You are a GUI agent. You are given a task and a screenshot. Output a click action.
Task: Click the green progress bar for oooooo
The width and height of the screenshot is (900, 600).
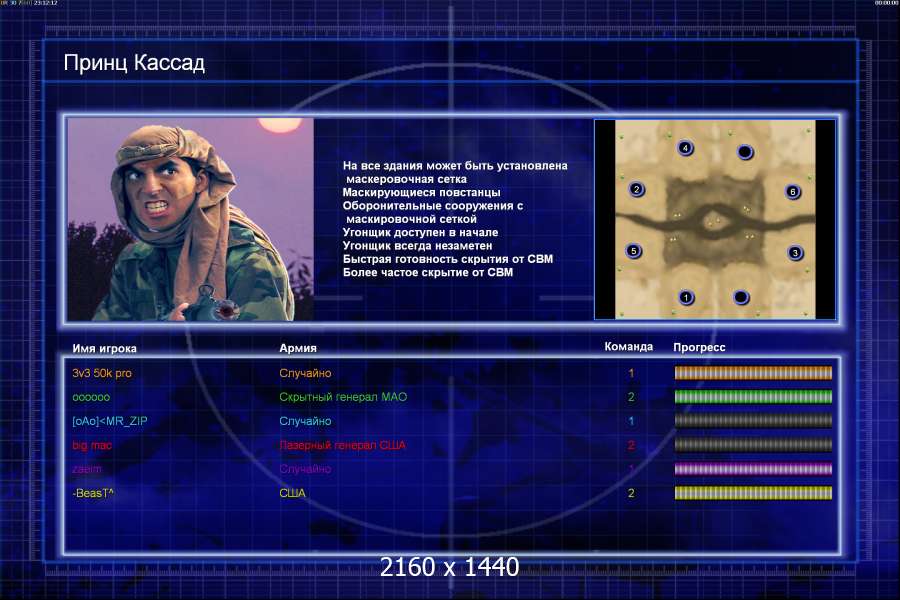tap(753, 397)
